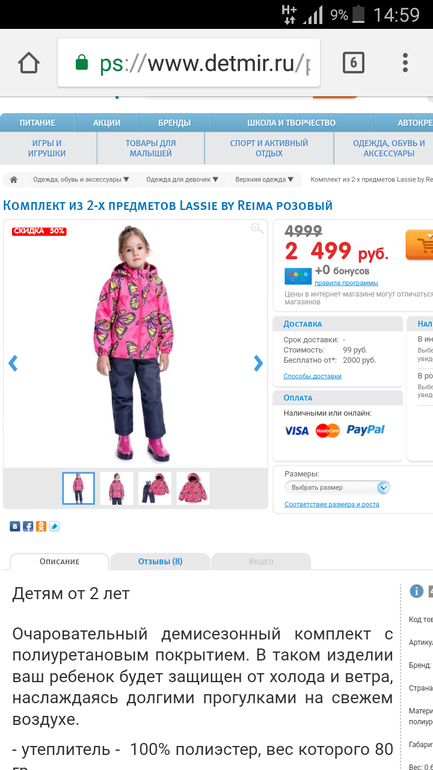
Task: Expand the "Одежда для девочек" breadcrumb dropdown
Action: [182, 180]
